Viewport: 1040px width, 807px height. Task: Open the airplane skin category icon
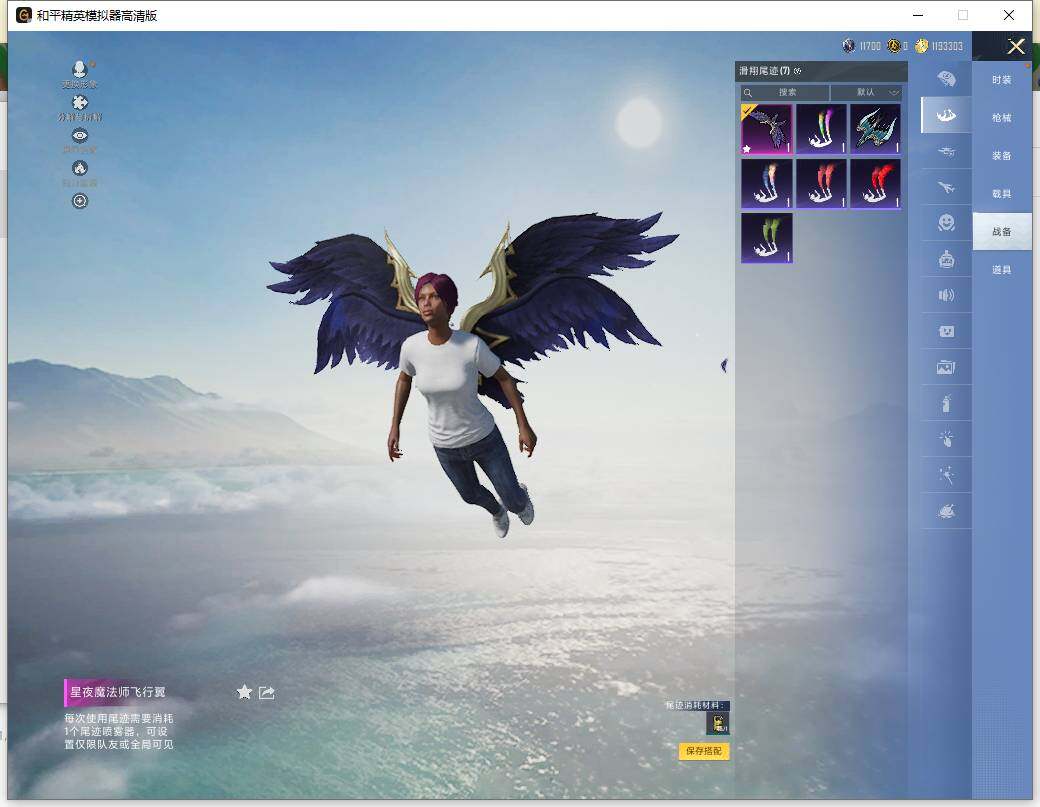tap(946, 188)
